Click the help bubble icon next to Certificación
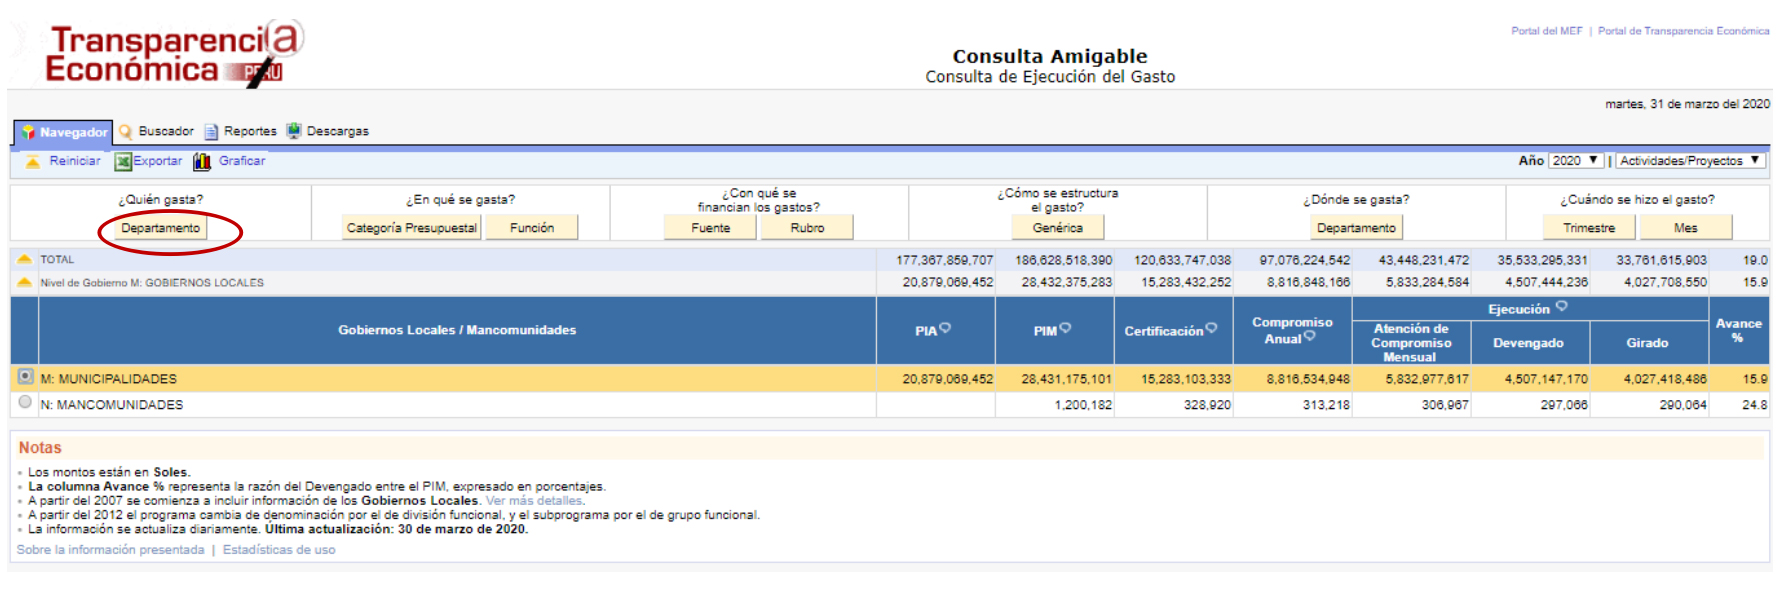This screenshot has height=589, width=1779. 1211,328
